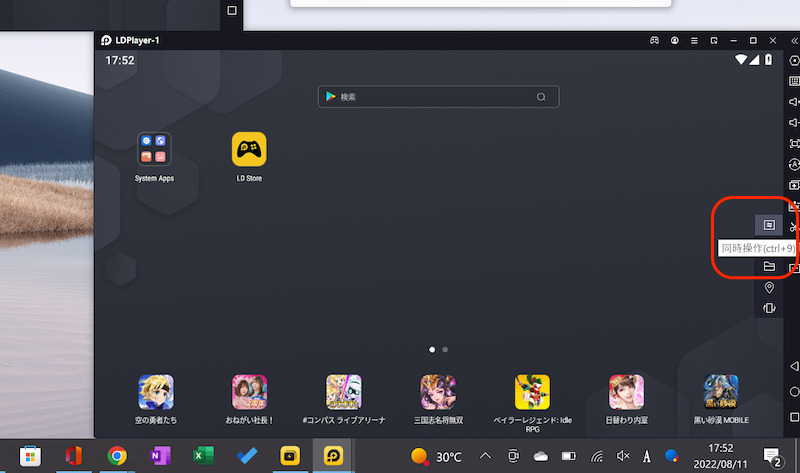Click the Play Store search field
This screenshot has width=800, height=473.
point(438,97)
